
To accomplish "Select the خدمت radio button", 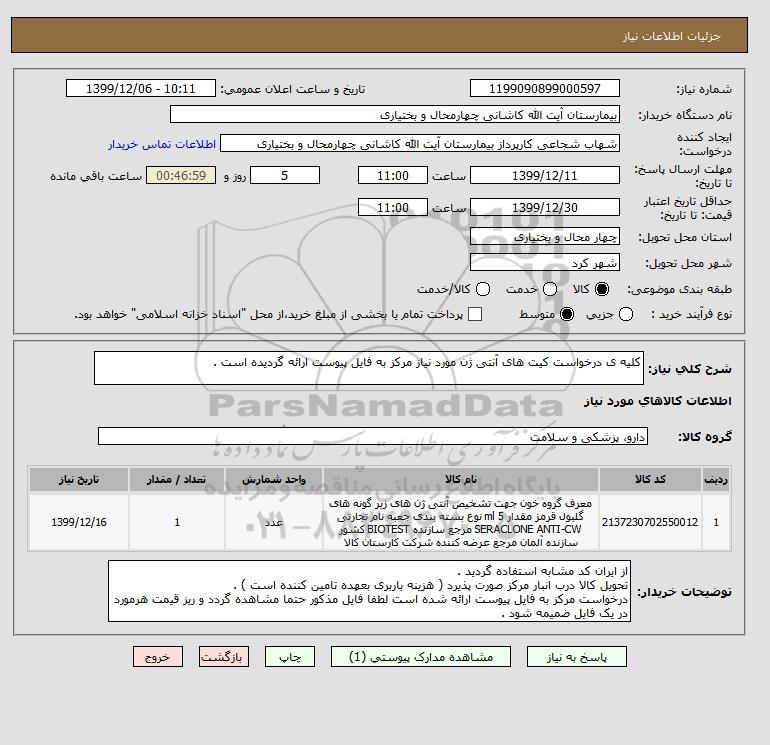I will point(550,289).
